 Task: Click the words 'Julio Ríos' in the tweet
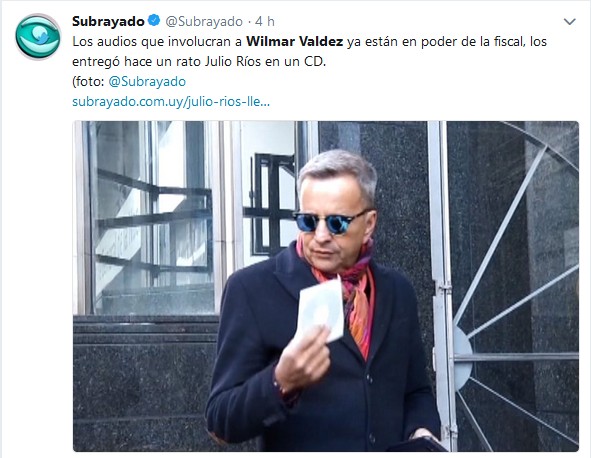click(233, 61)
